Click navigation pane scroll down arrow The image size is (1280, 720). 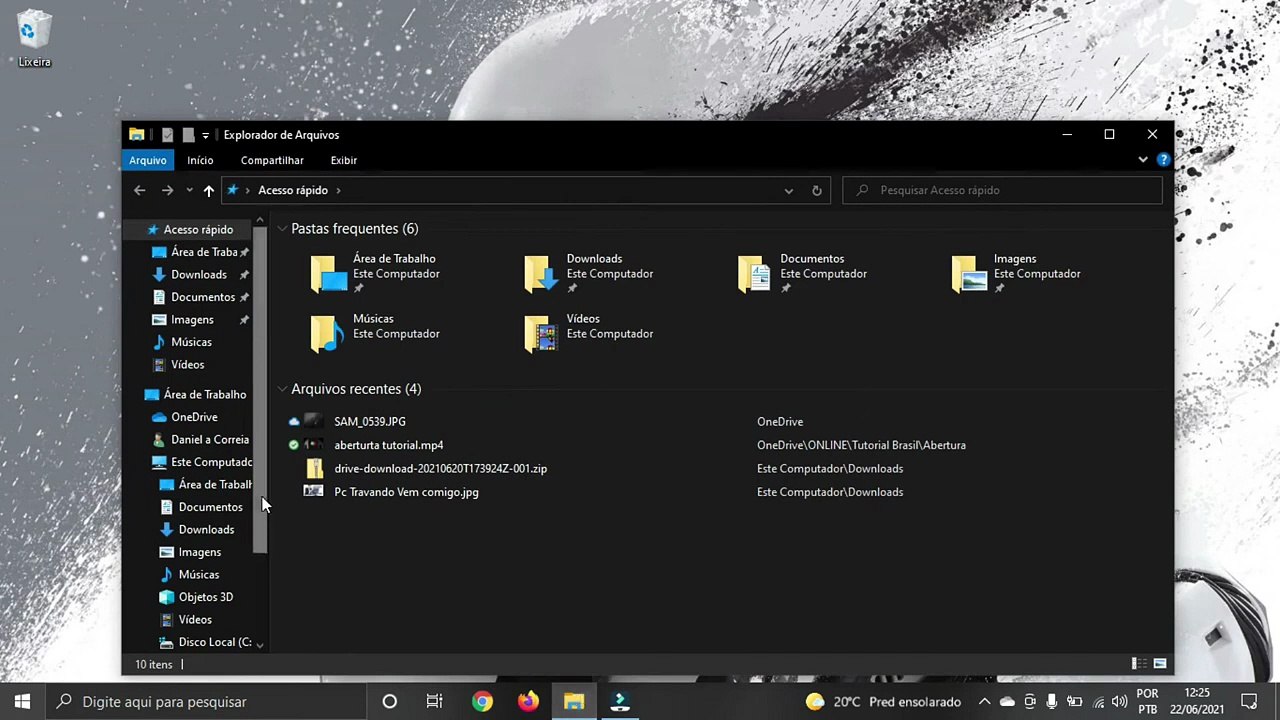click(260, 645)
